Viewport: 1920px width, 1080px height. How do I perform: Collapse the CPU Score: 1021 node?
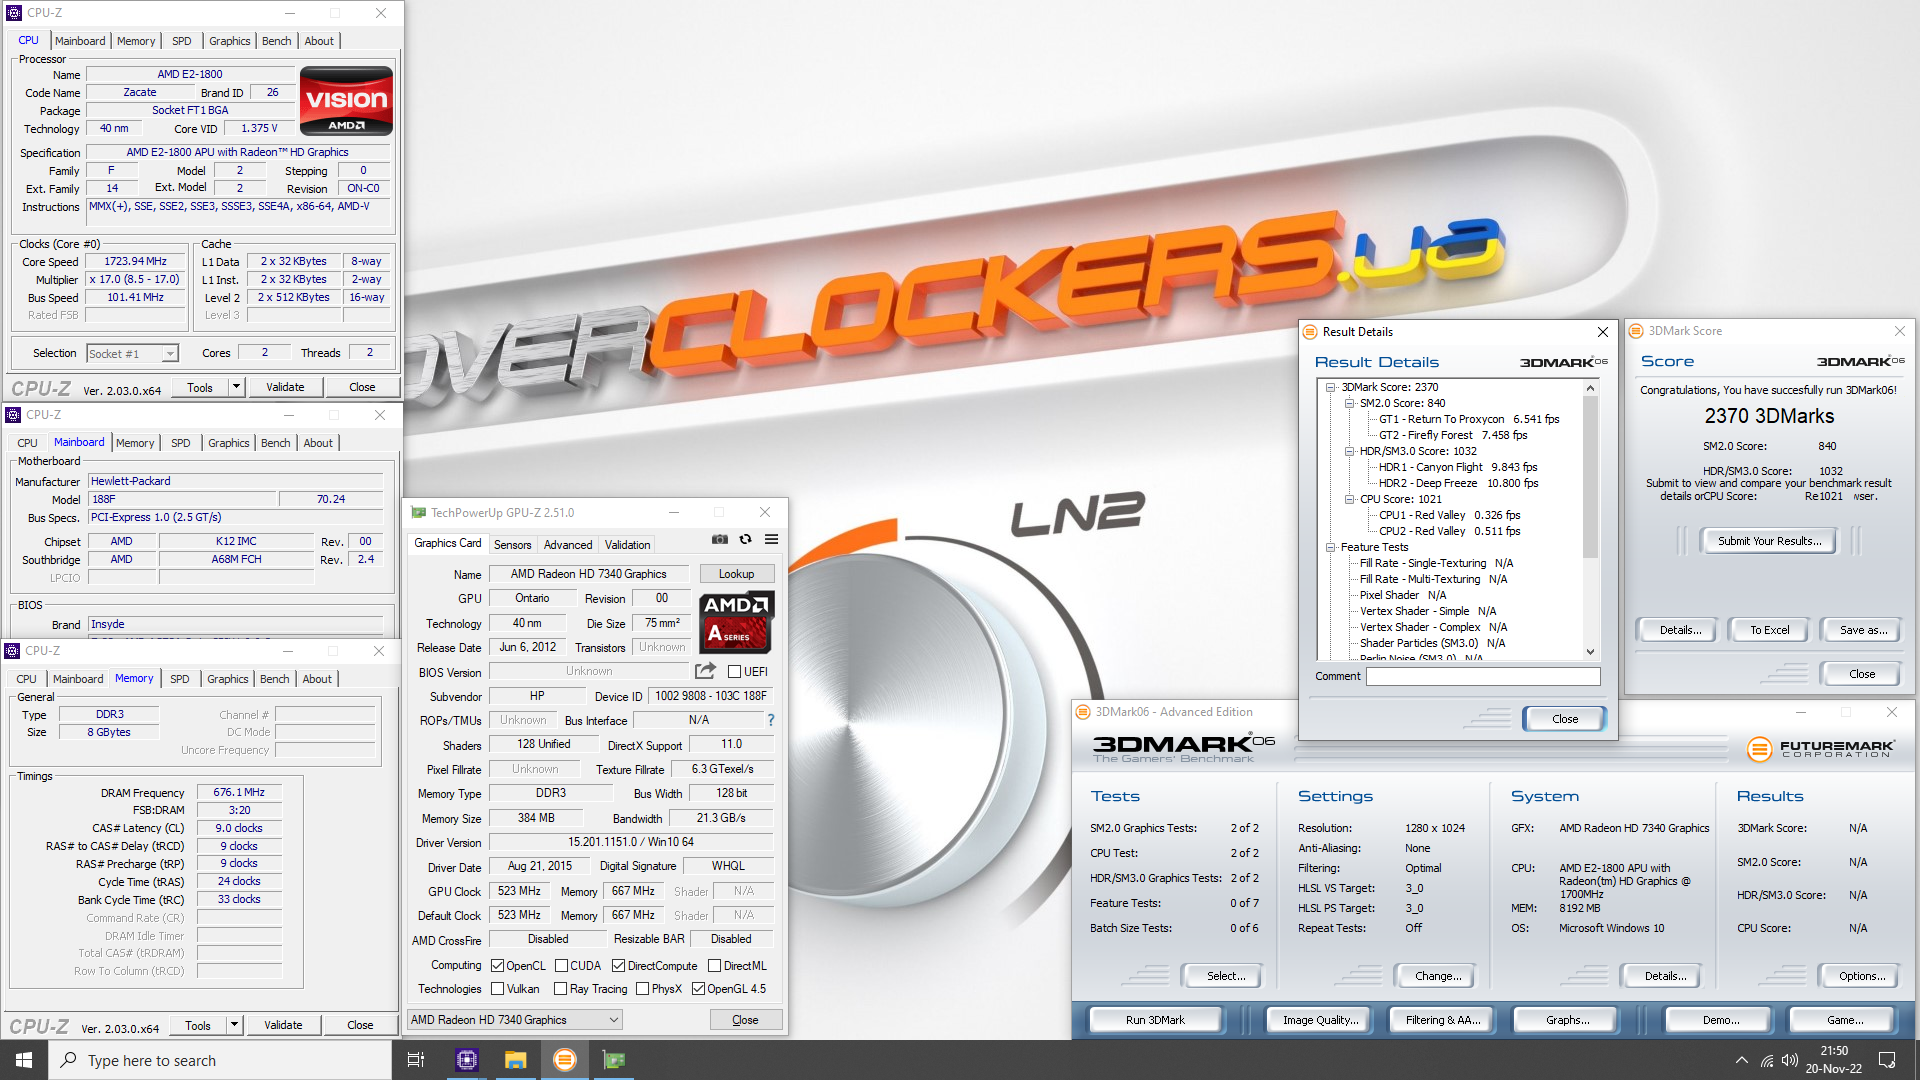1349,499
